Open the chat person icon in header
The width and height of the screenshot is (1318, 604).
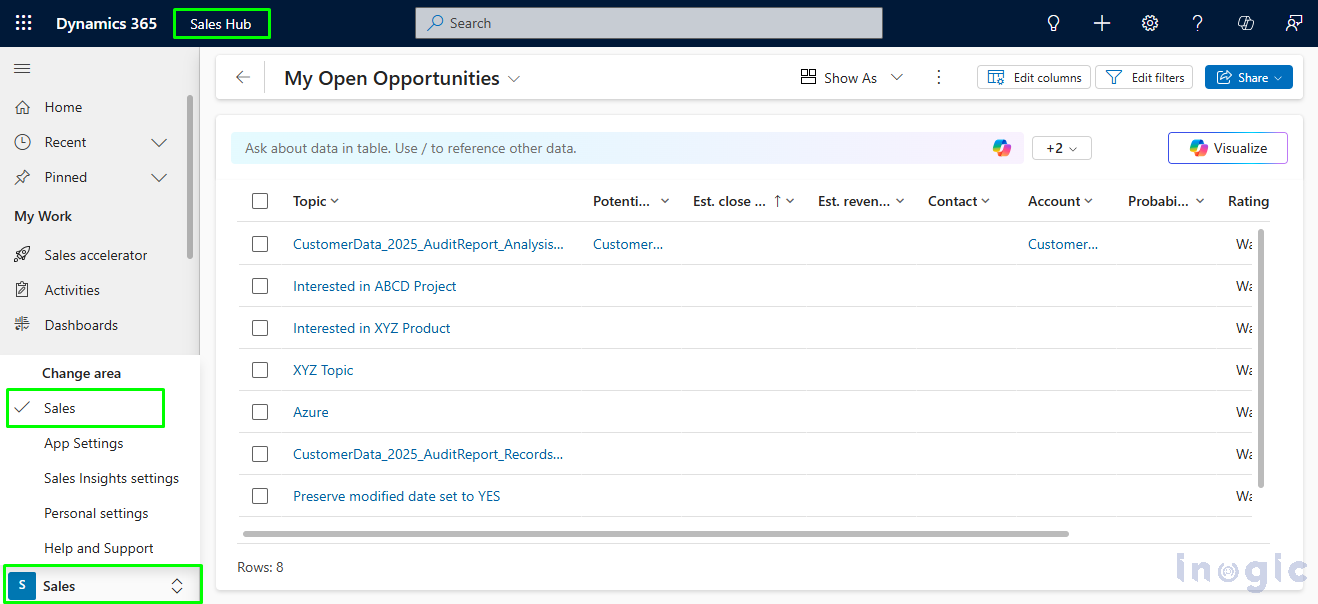point(1294,23)
